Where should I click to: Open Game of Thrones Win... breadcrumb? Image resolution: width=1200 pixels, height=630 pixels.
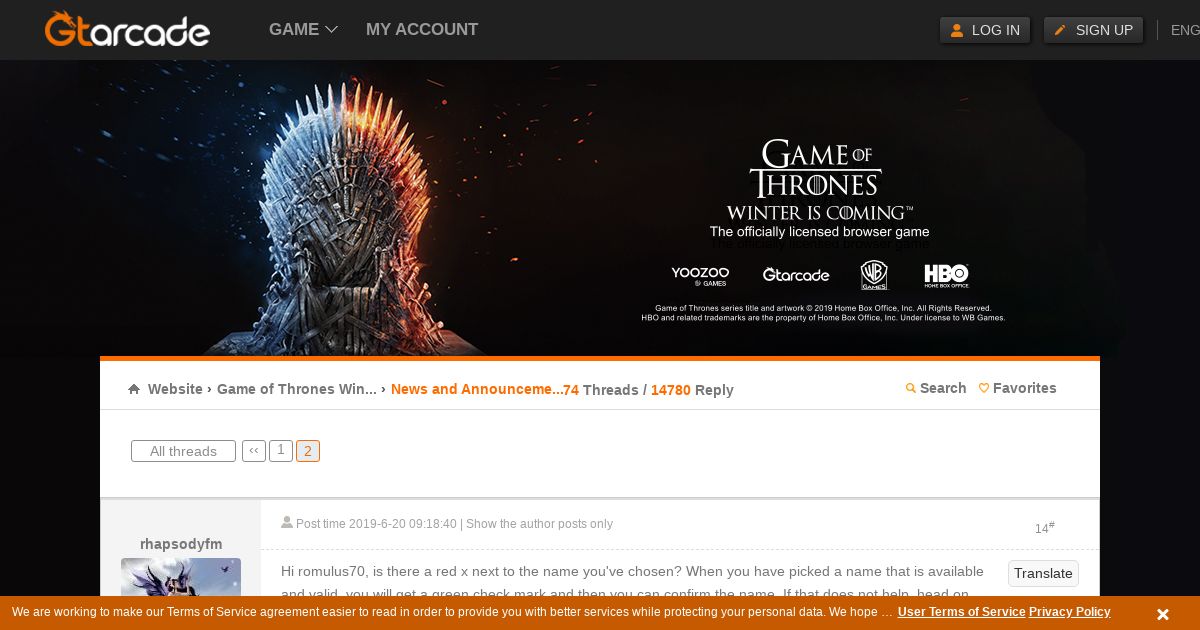coord(297,389)
